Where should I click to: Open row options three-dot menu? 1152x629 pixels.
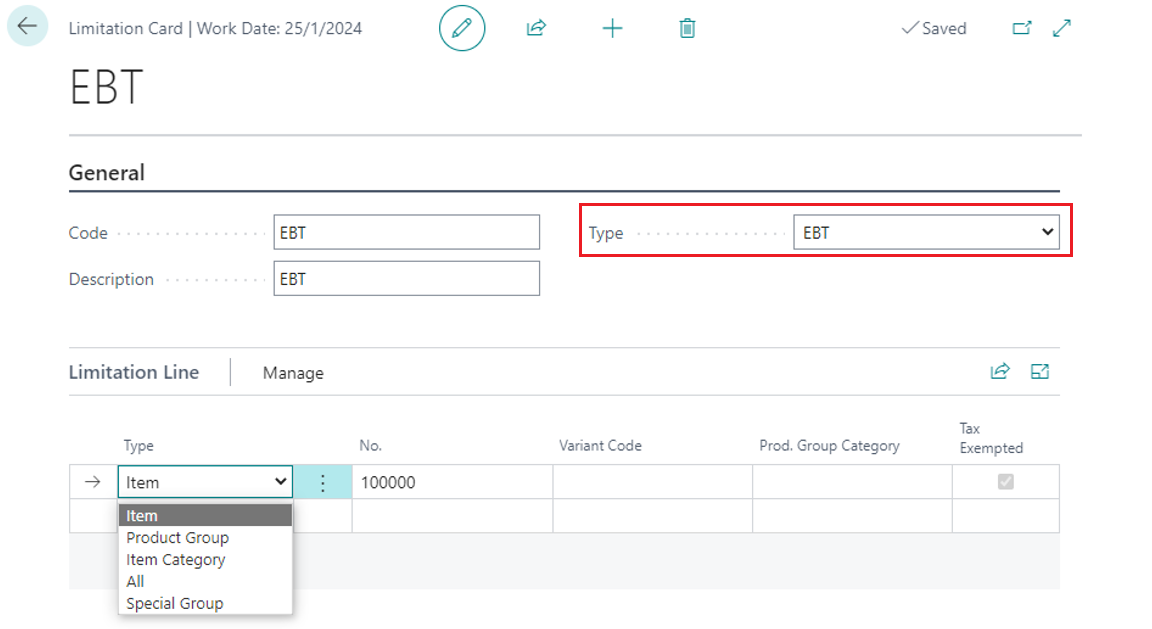322,483
